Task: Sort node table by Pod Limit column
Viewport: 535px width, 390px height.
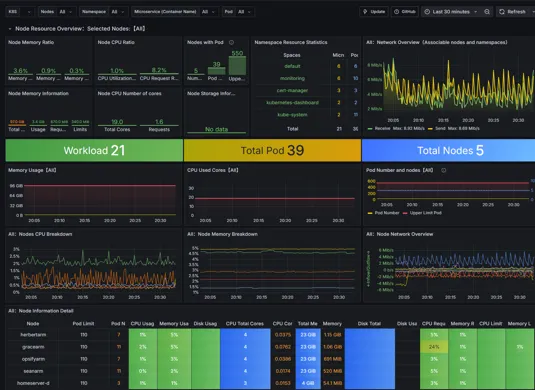Action: [x=83, y=323]
